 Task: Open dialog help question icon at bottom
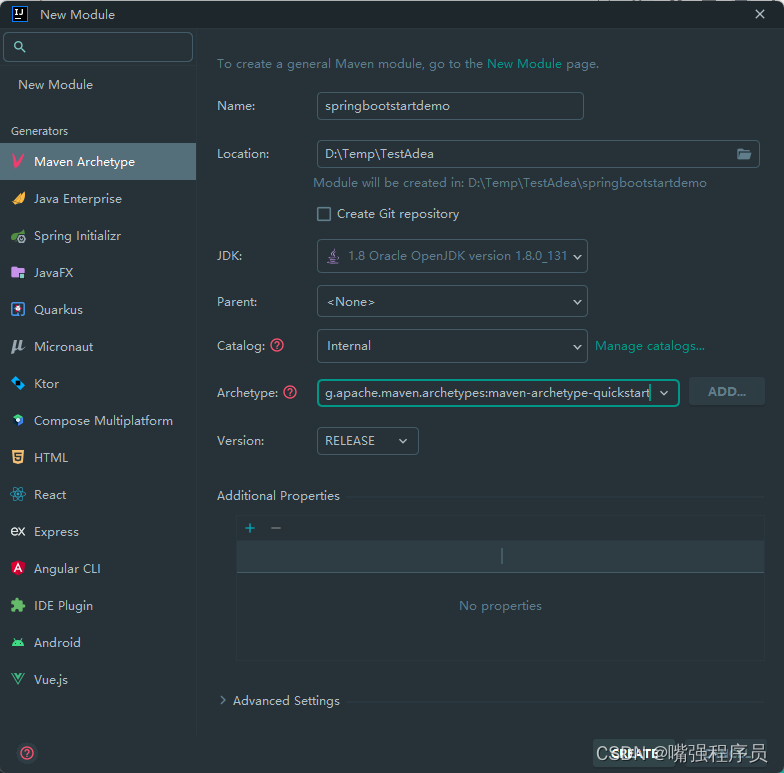click(27, 752)
